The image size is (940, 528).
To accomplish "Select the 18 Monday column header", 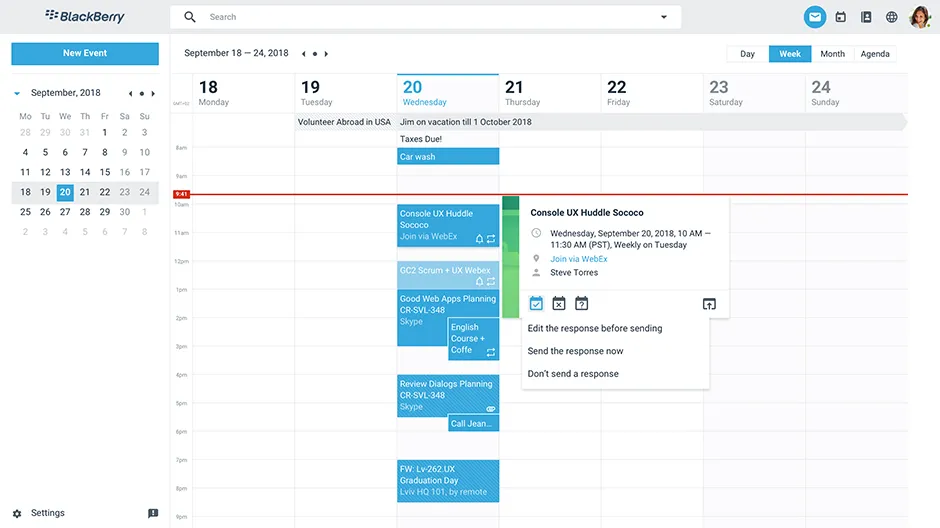I will click(x=243, y=93).
